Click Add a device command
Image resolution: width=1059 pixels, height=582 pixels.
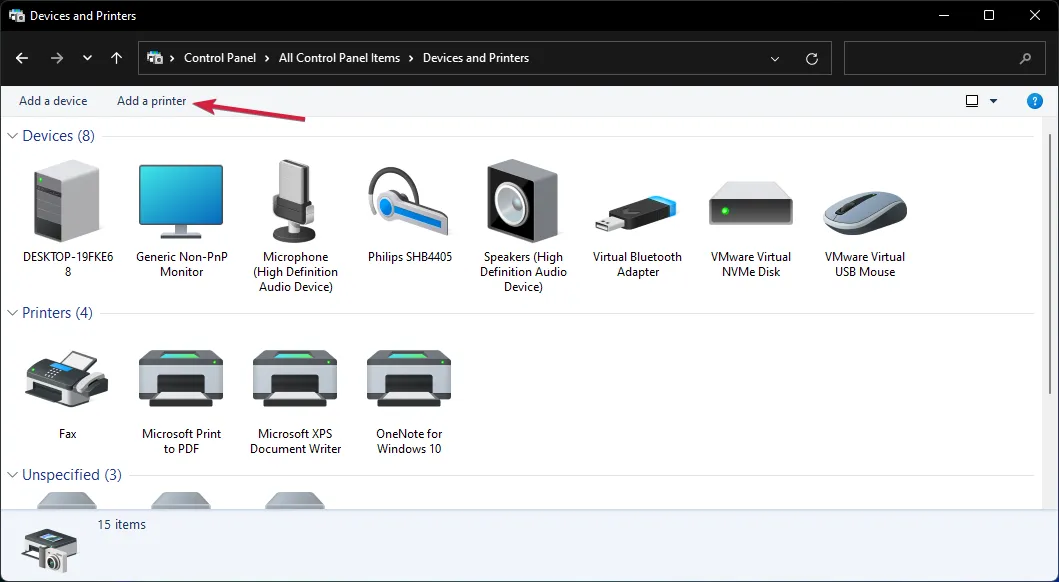(53, 101)
